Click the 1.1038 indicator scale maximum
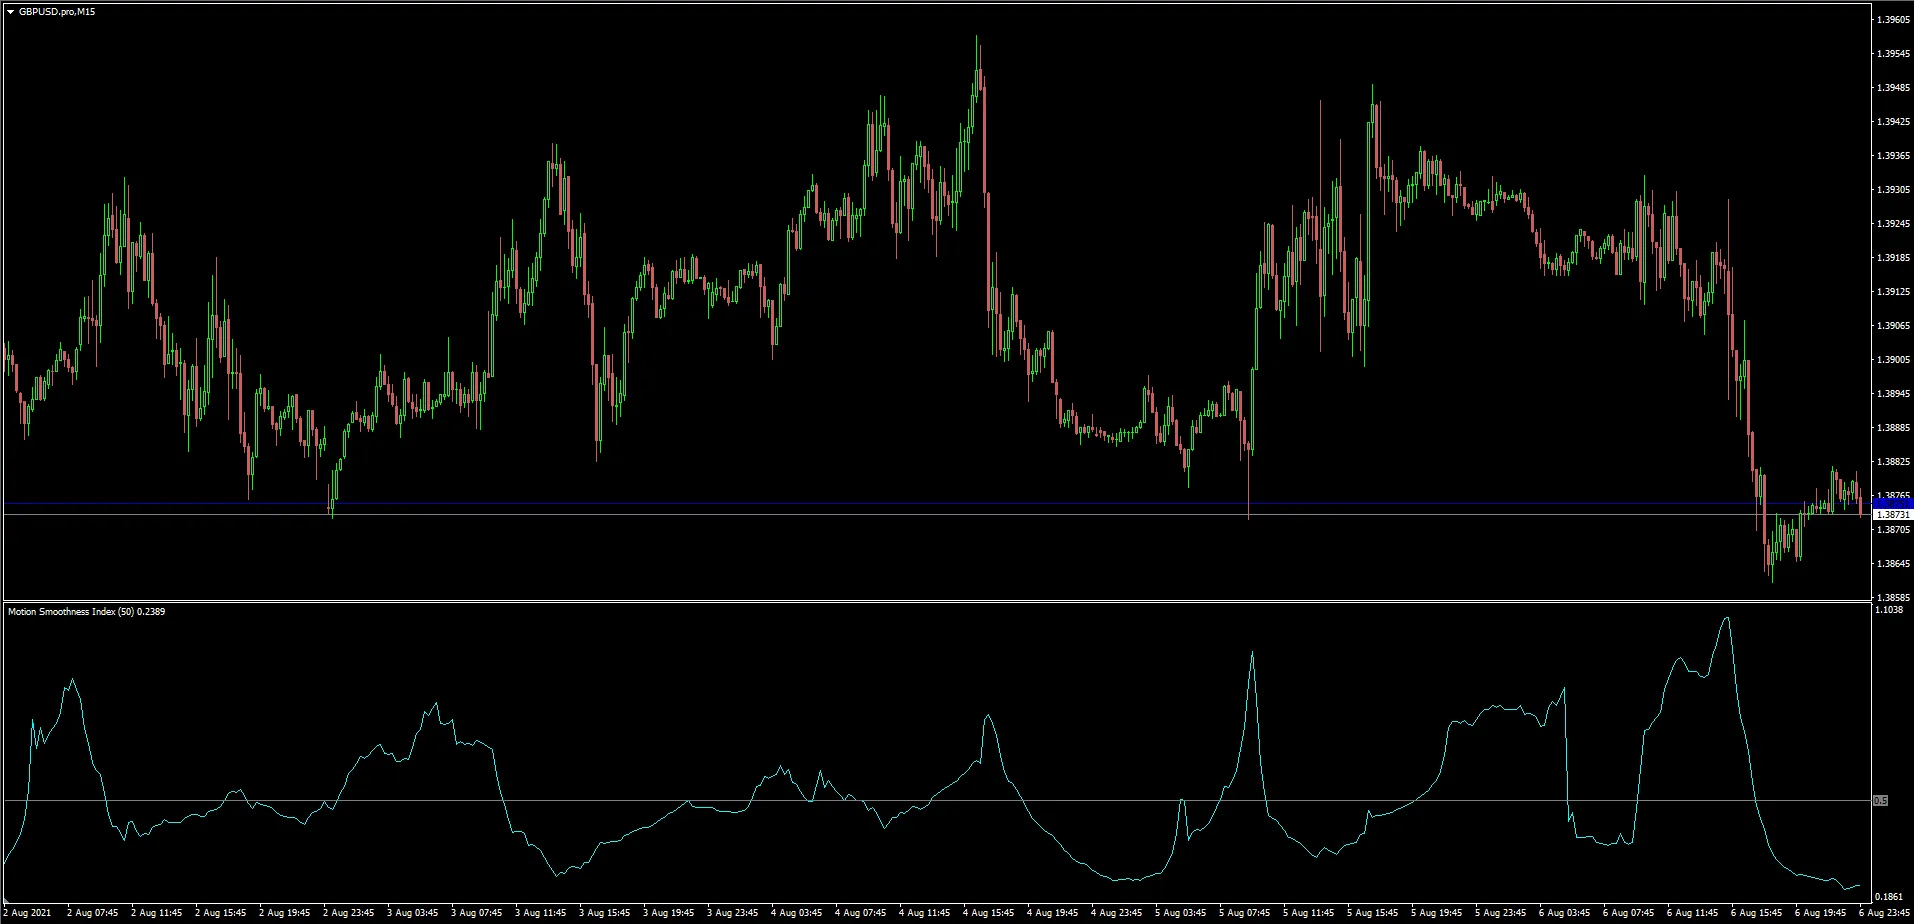The height and width of the screenshot is (924, 1914). pos(1890,610)
